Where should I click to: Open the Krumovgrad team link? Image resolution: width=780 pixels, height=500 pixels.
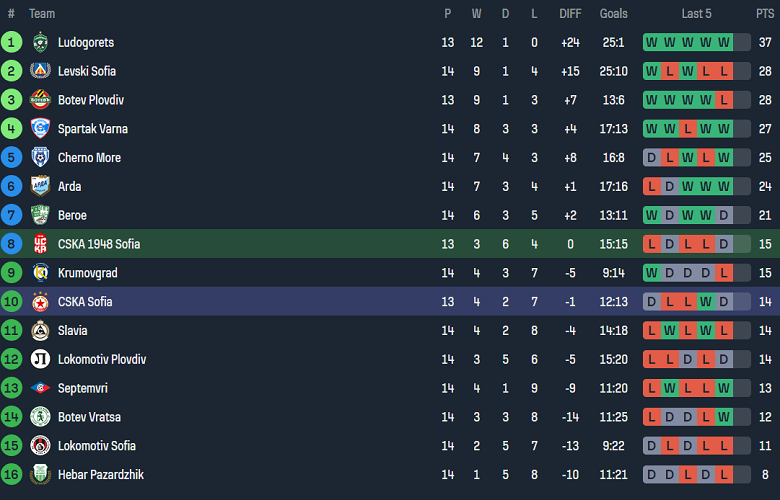pyautogui.click(x=88, y=273)
